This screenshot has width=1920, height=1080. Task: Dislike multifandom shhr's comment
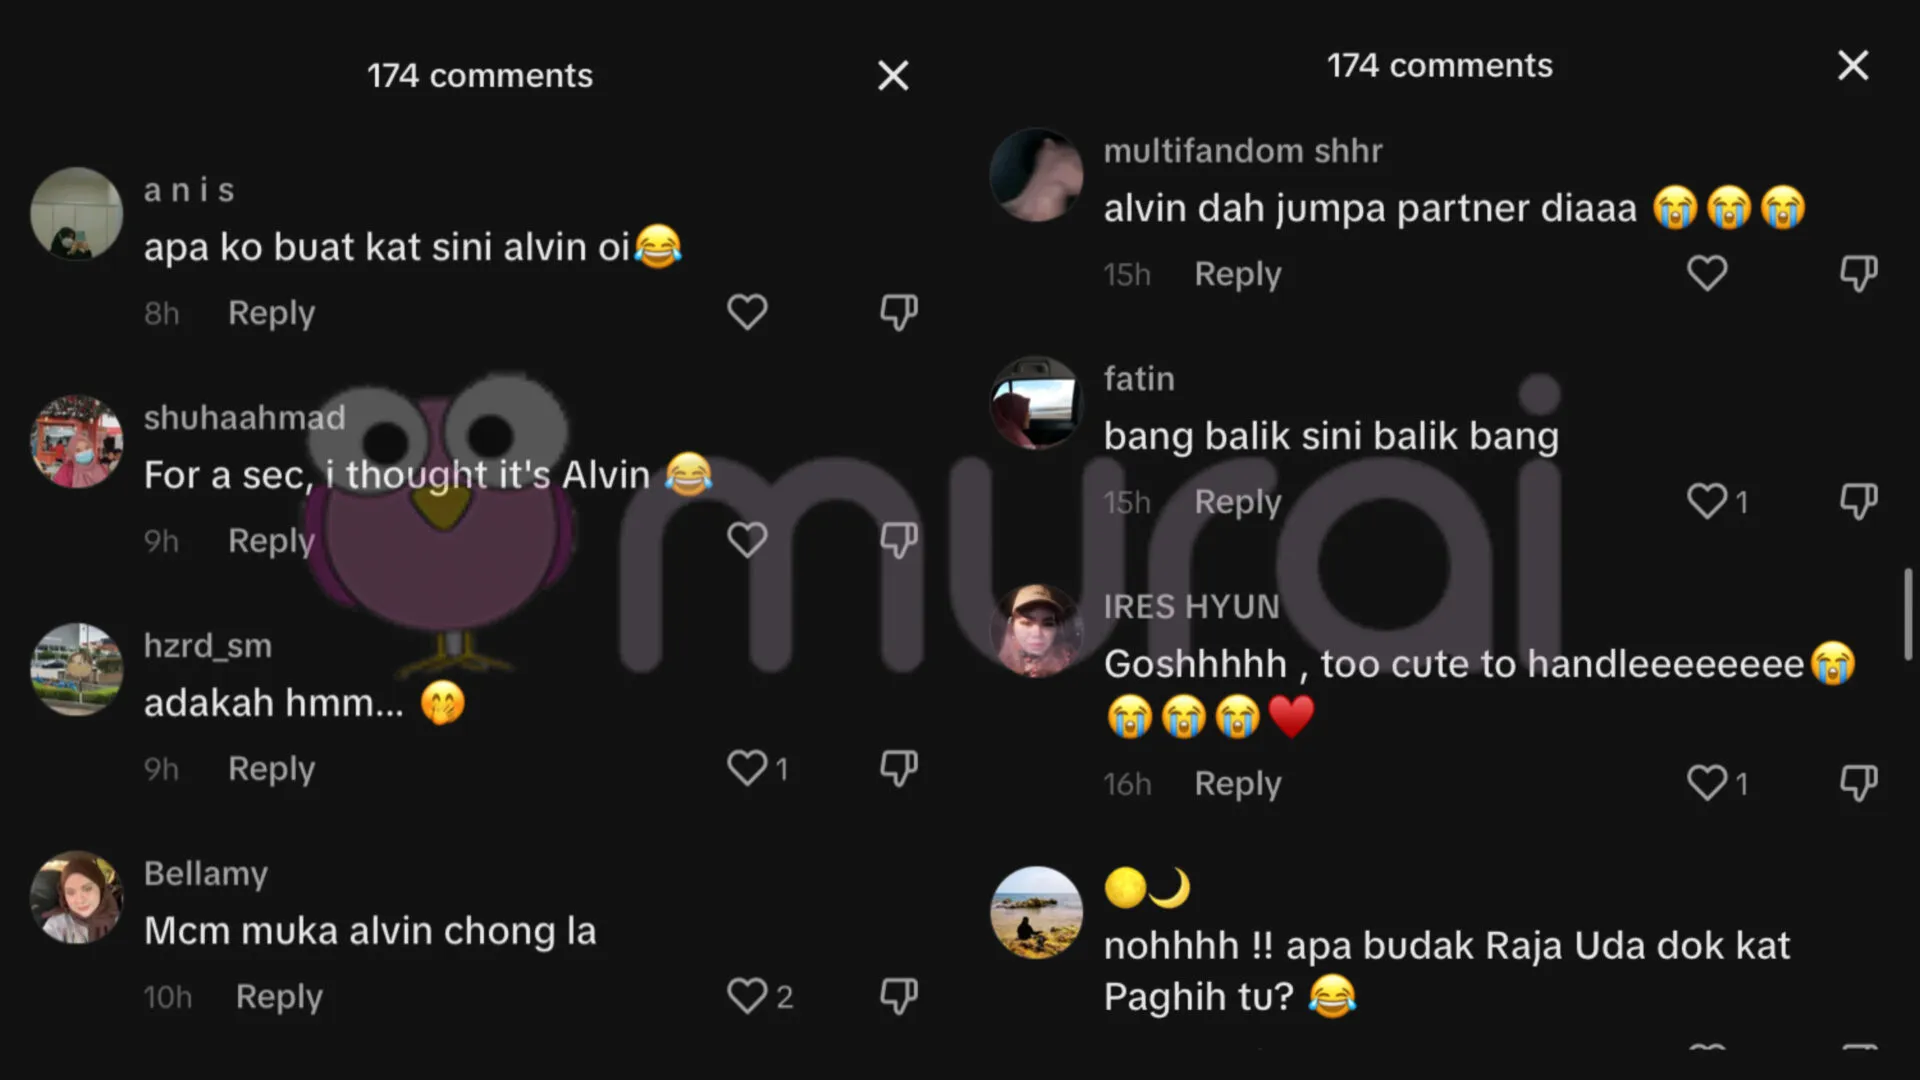point(1858,274)
